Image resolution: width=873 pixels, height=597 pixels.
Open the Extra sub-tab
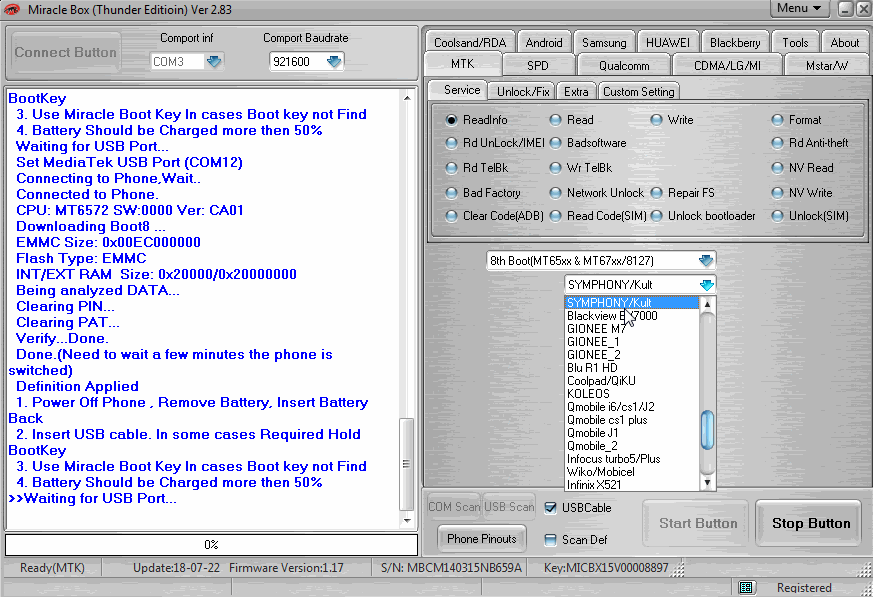(x=576, y=91)
